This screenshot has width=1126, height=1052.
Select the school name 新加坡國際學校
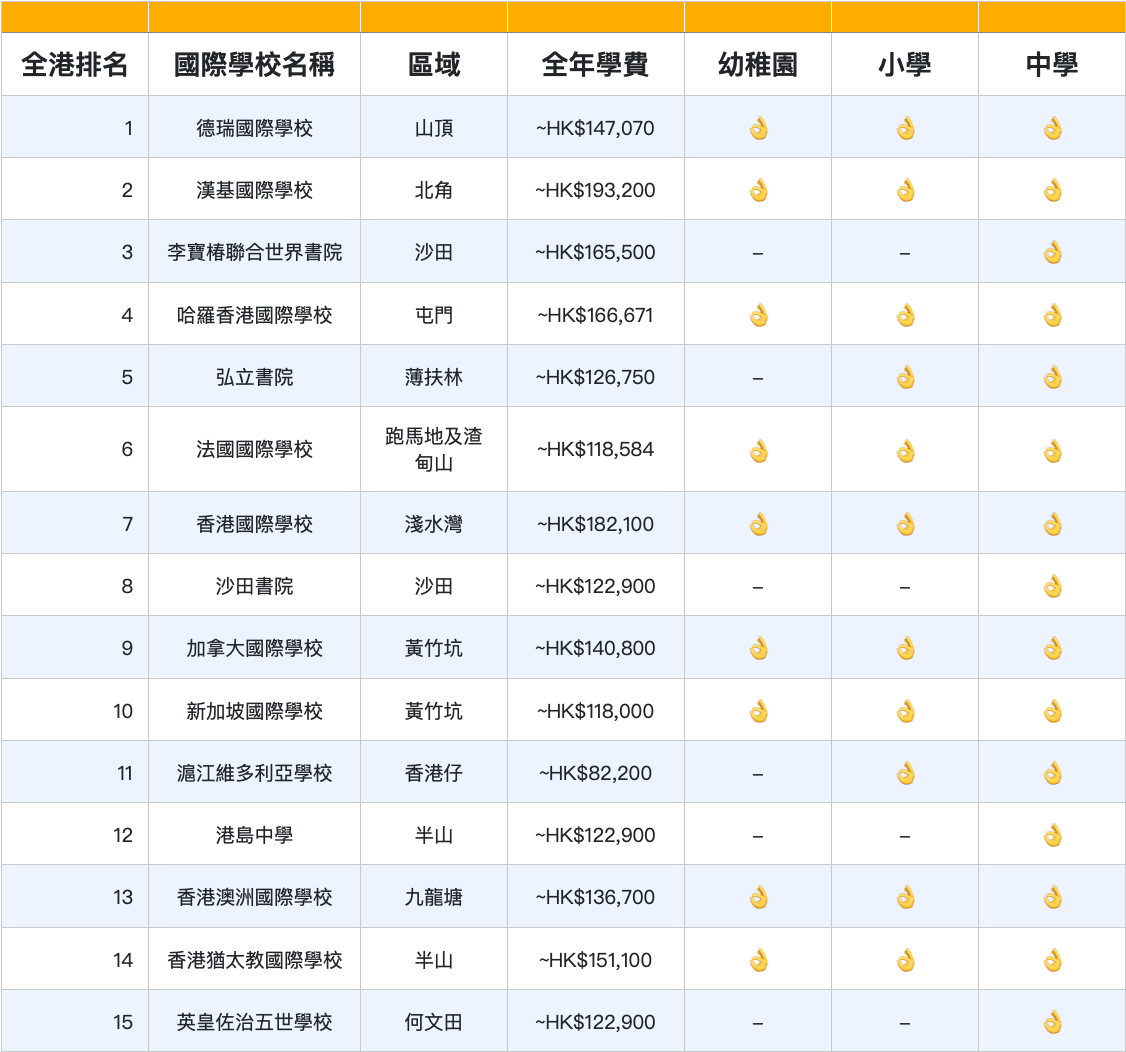click(254, 711)
